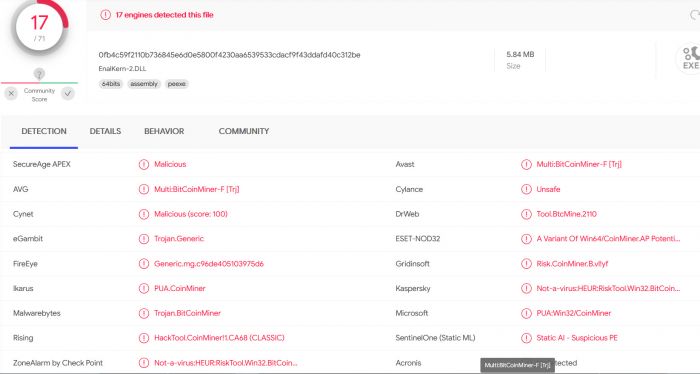Click the alert icon in Avast row
The width and height of the screenshot is (700, 374).
[526, 164]
